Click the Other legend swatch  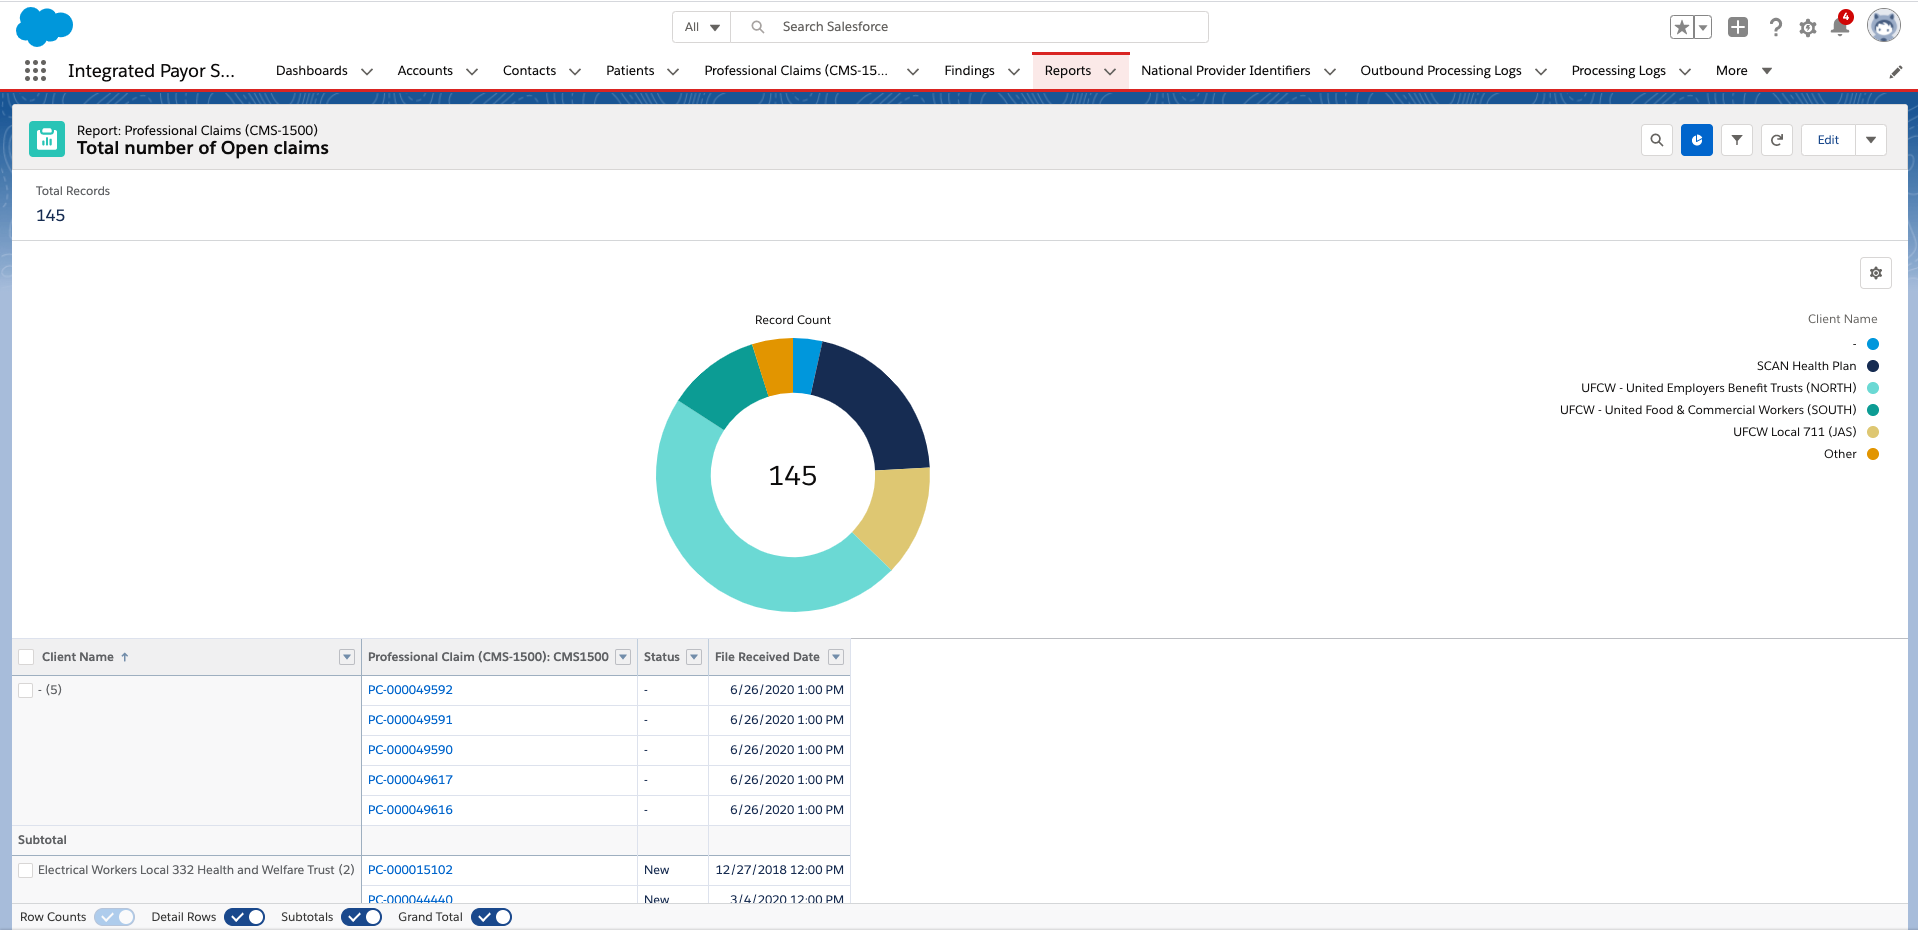tap(1873, 454)
